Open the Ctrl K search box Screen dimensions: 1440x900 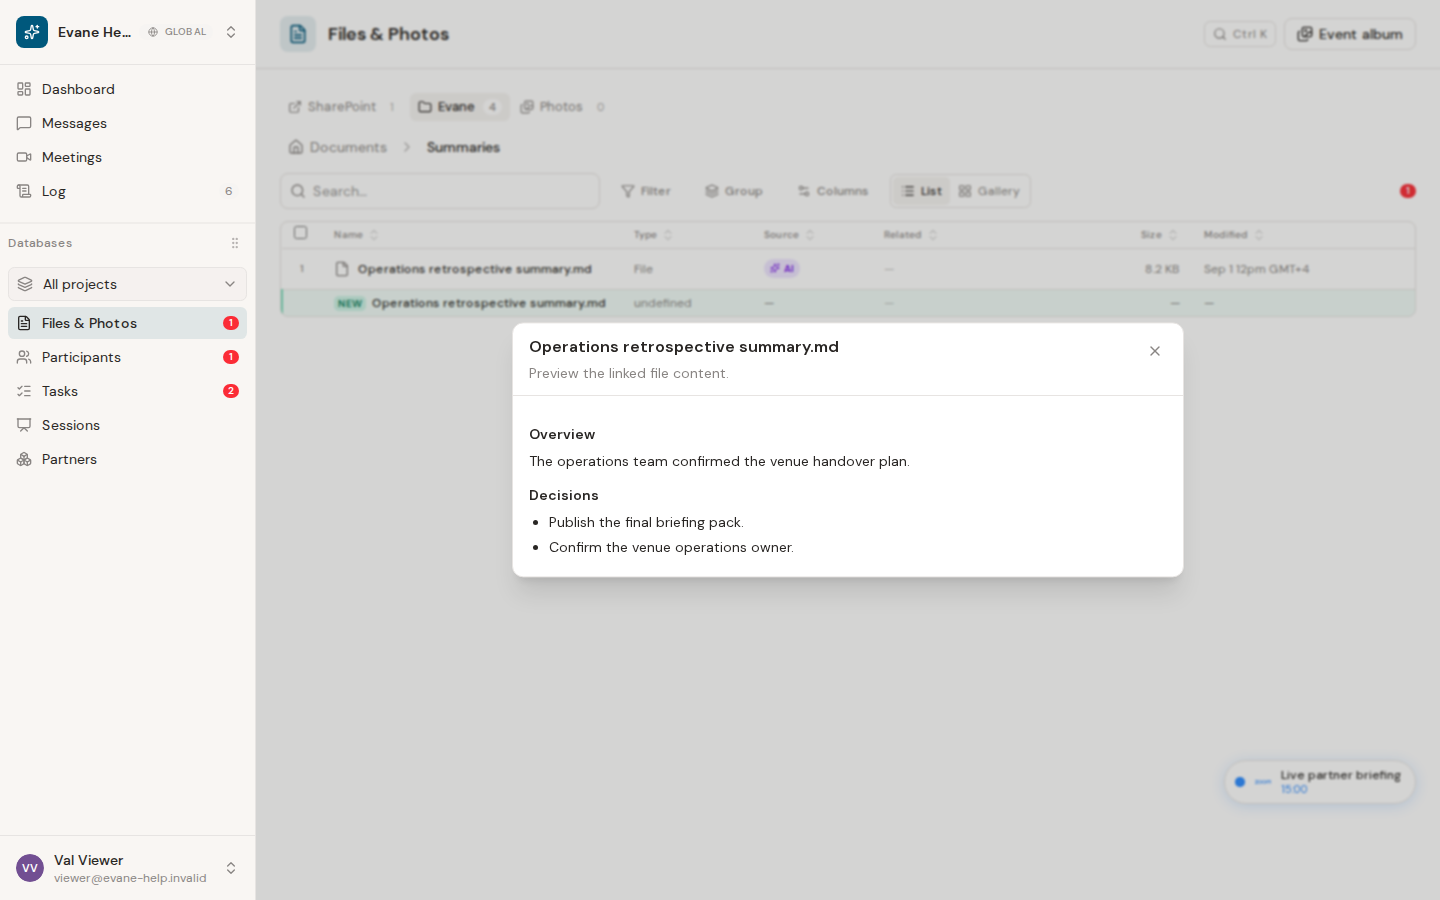pyautogui.click(x=1240, y=34)
